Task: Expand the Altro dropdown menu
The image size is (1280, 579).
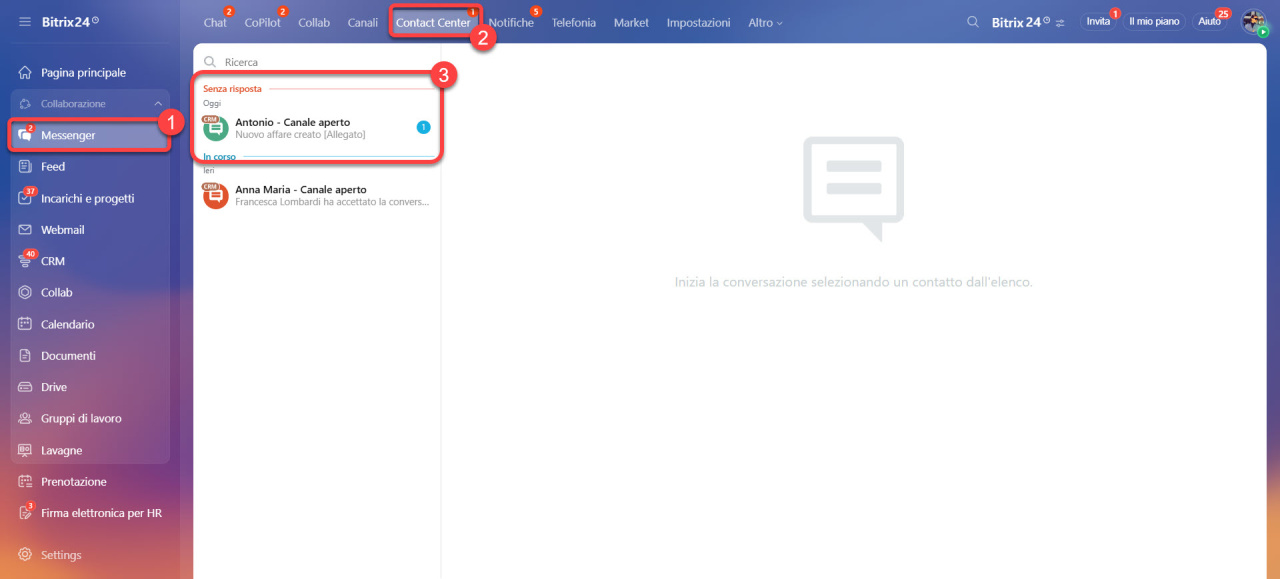Action: [766, 22]
